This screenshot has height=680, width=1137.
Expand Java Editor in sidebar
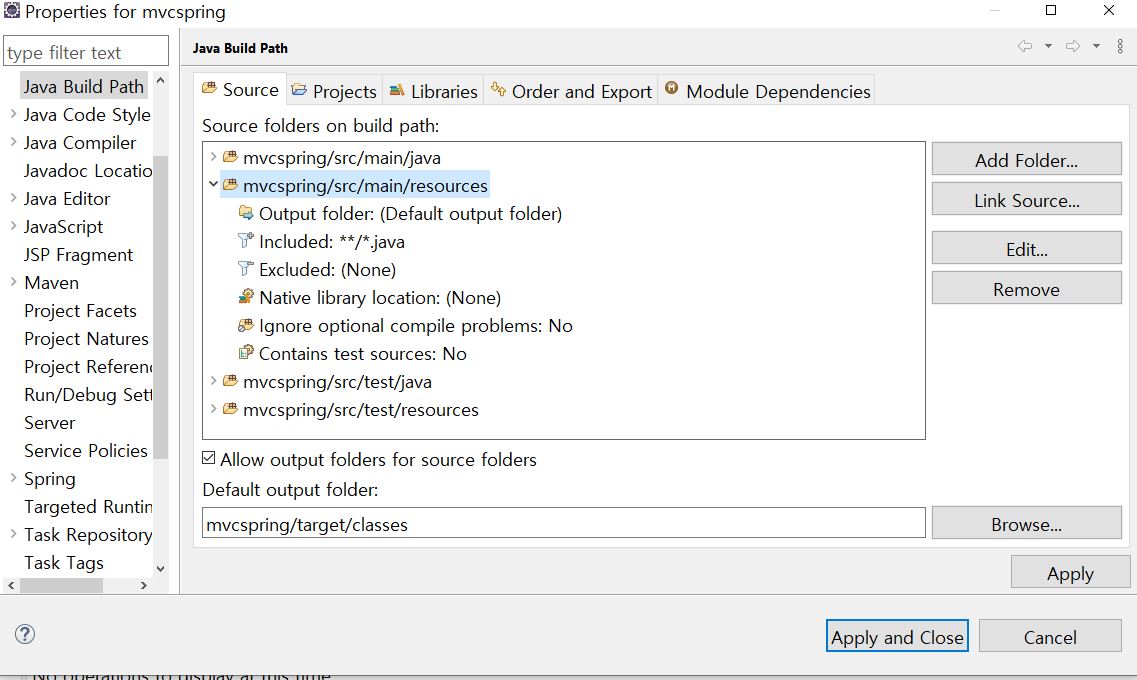(13, 198)
